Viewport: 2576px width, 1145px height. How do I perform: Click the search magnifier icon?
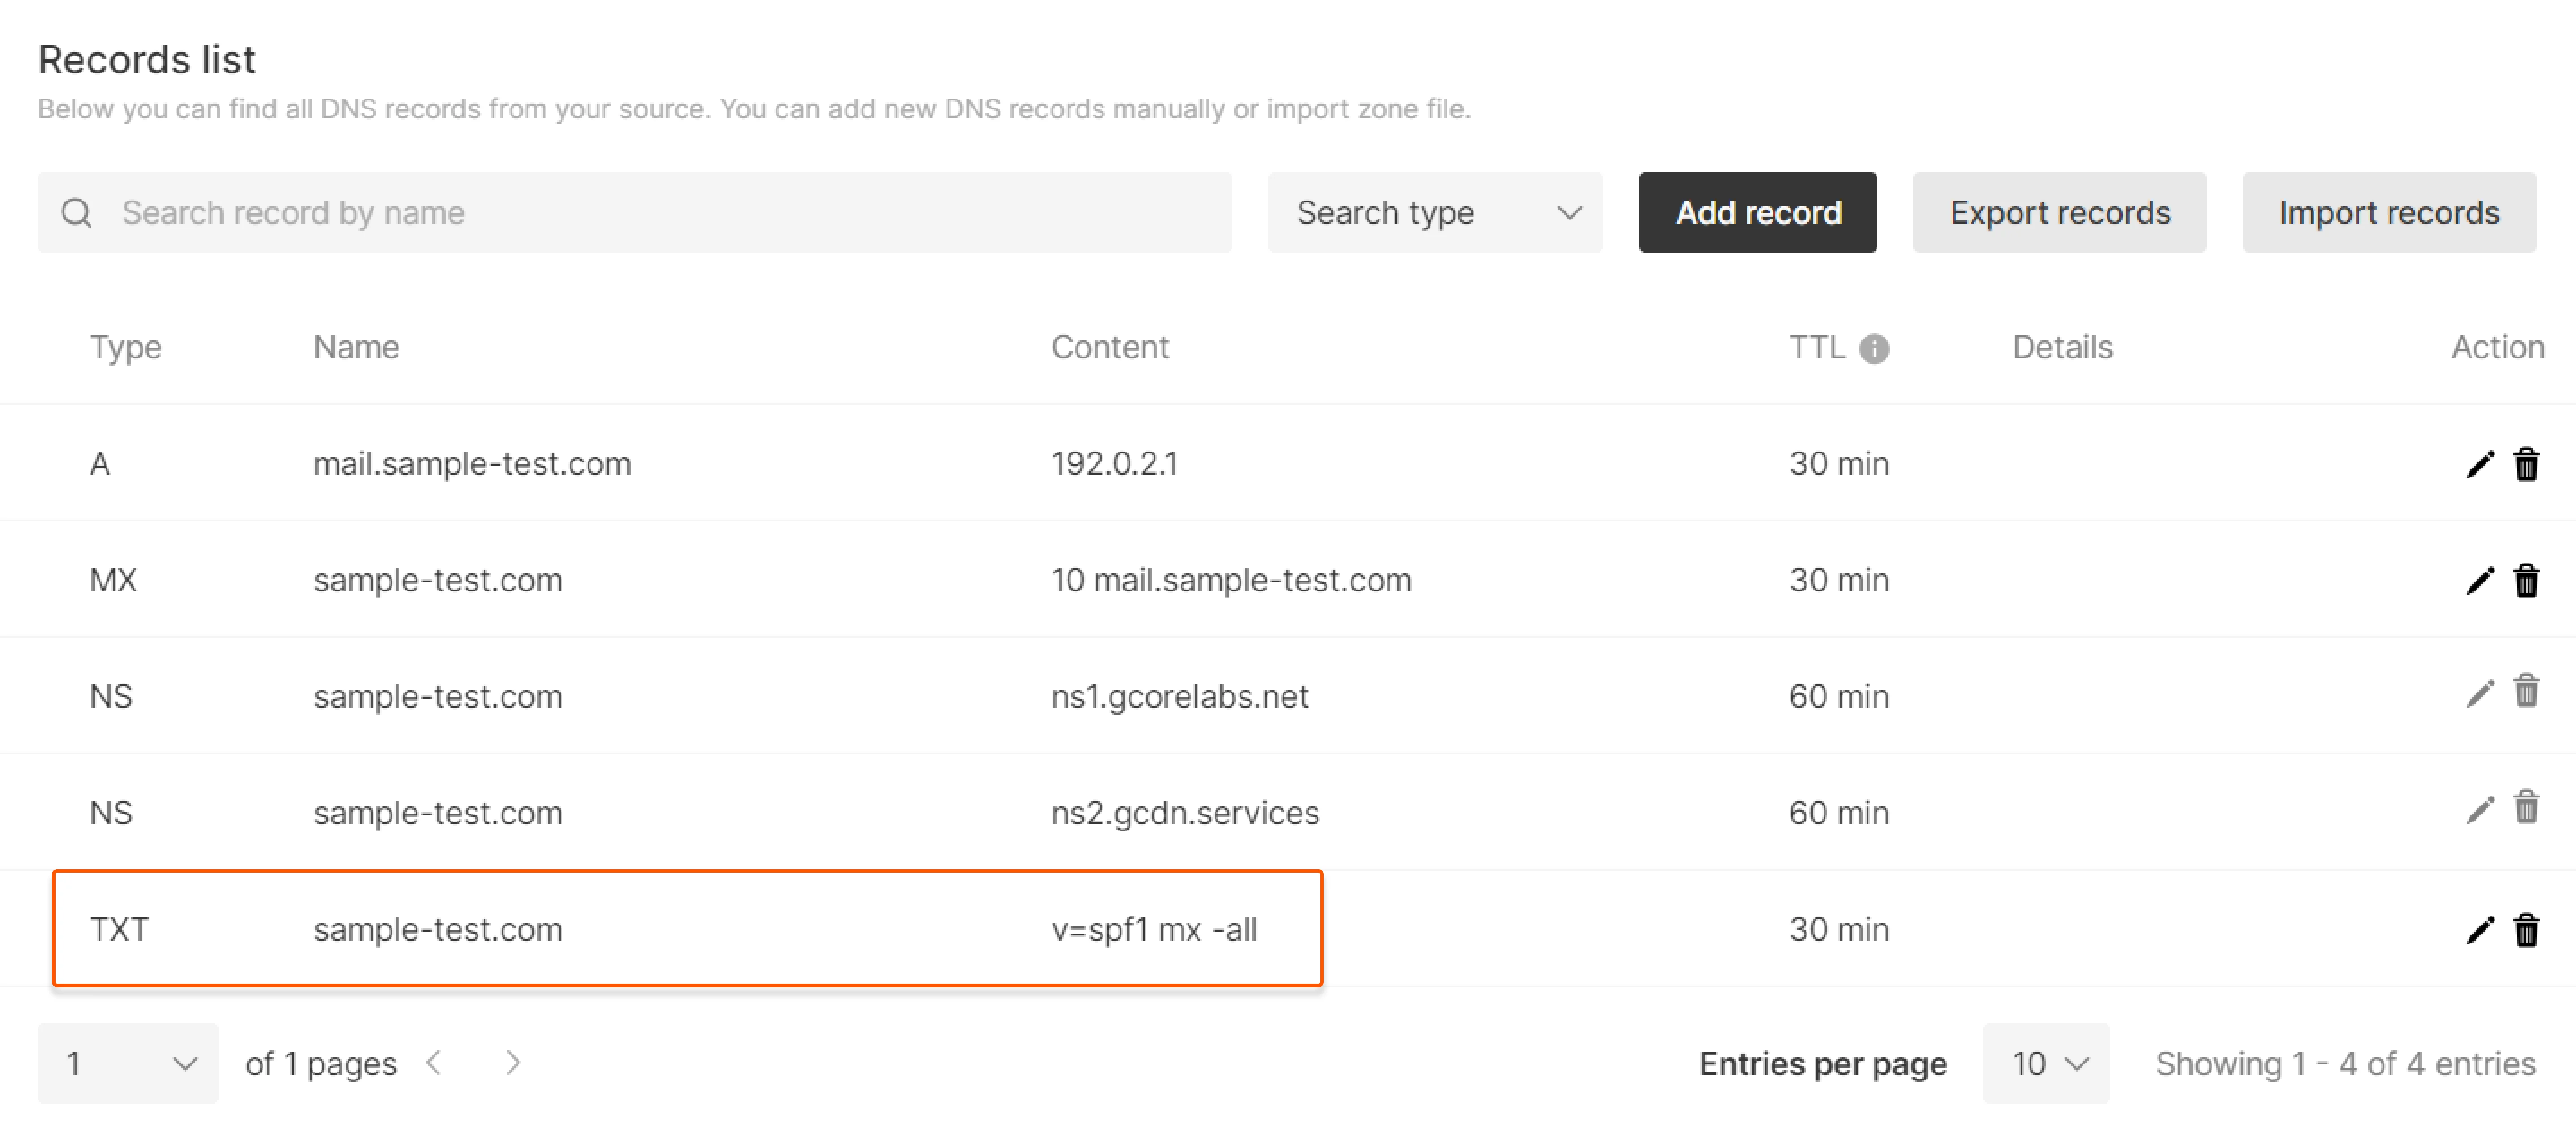[76, 213]
